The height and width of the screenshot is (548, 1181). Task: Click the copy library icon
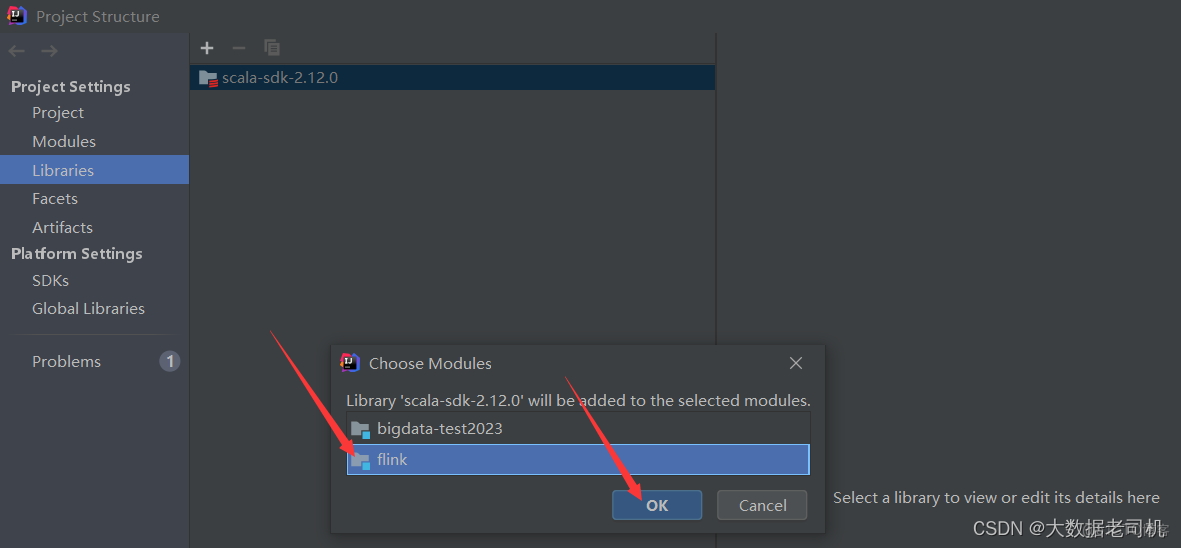point(271,48)
